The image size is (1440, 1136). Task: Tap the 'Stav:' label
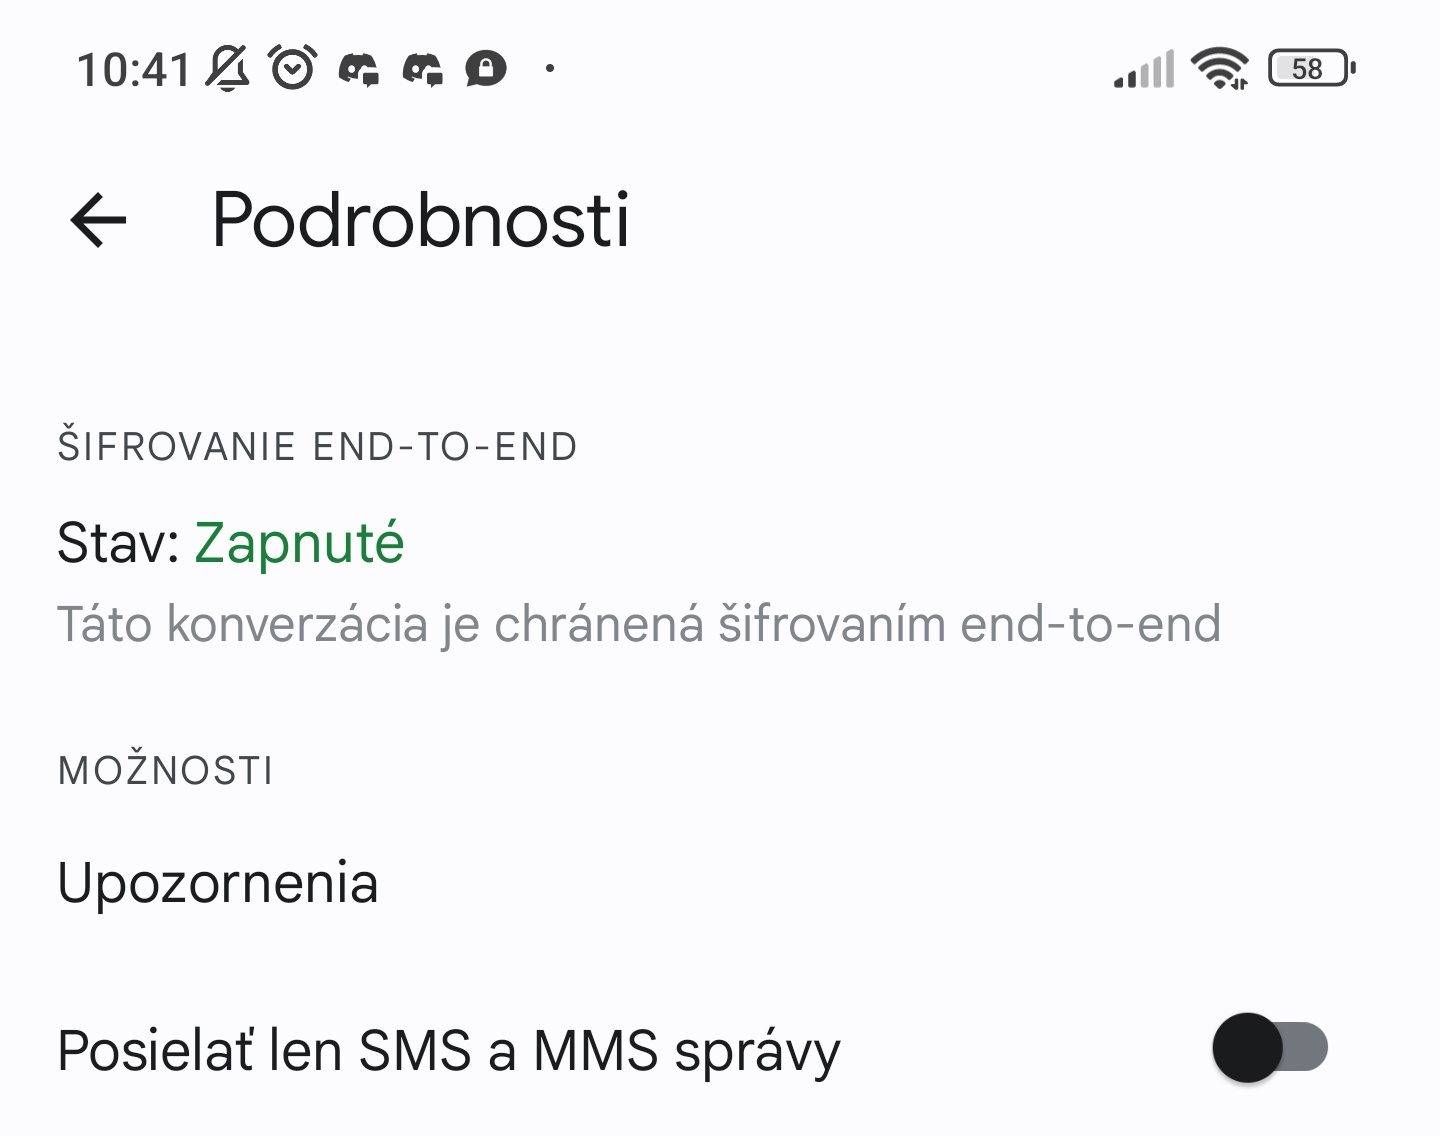point(118,543)
